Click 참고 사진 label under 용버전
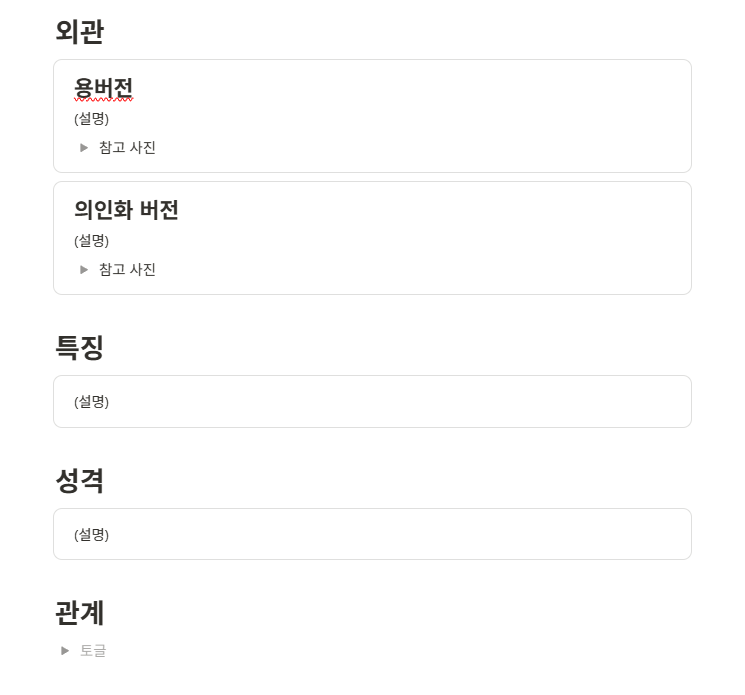The width and height of the screenshot is (745, 695). [x=127, y=148]
